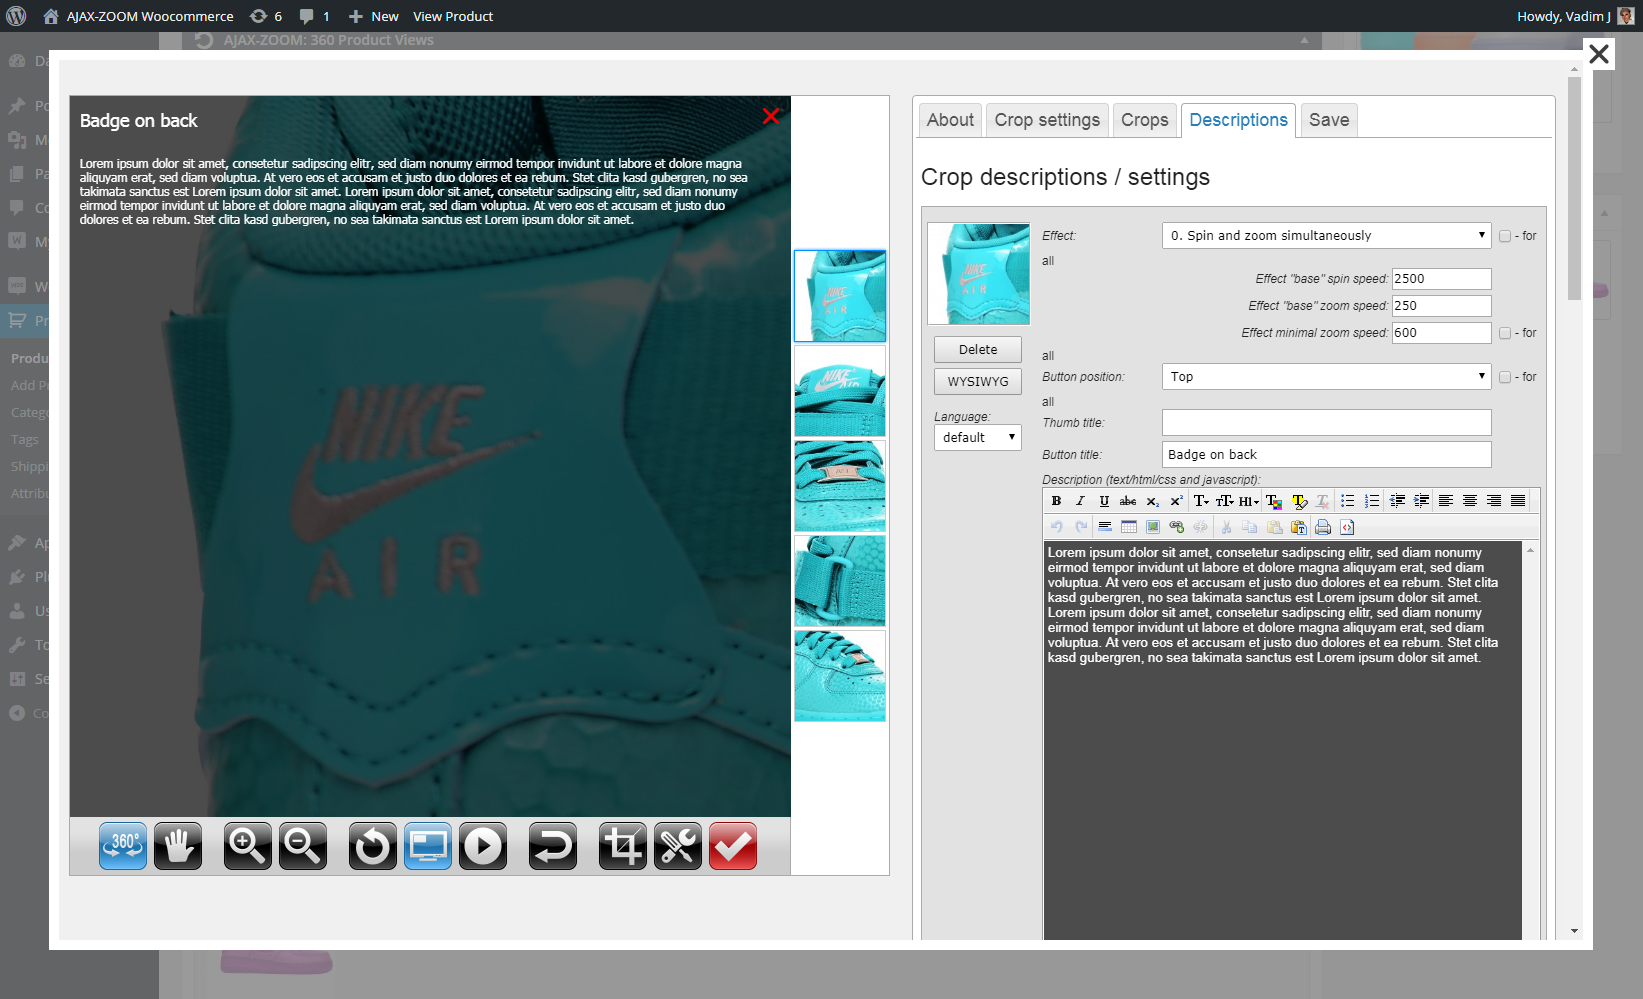Select the Descriptions tab
Image resolution: width=1643 pixels, height=999 pixels.
[1238, 120]
